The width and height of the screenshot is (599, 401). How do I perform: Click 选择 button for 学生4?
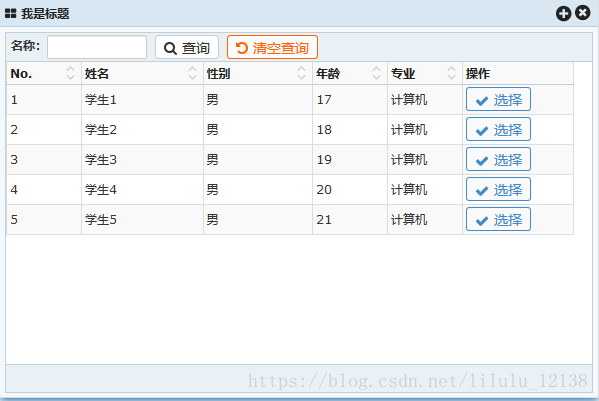[498, 189]
